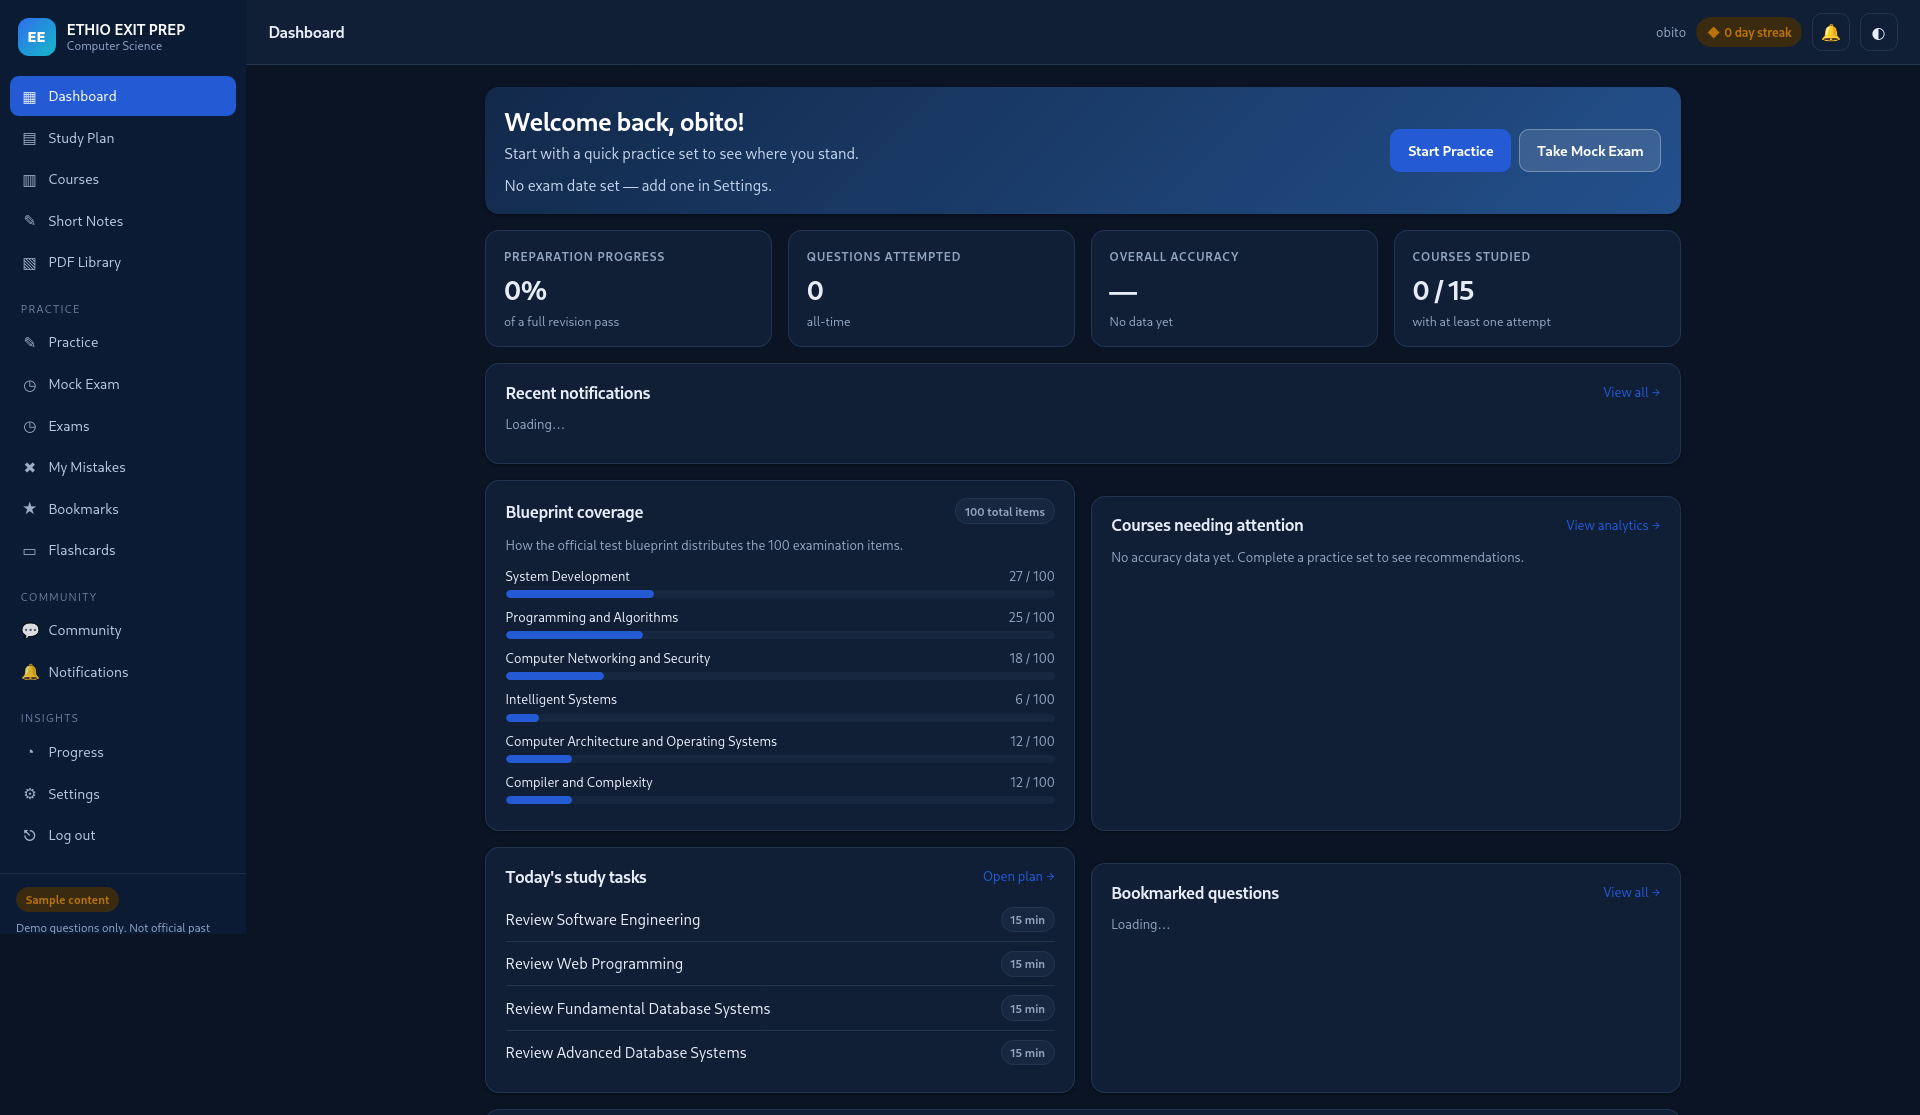Click the Log out icon
1920x1115 pixels.
pos(30,836)
